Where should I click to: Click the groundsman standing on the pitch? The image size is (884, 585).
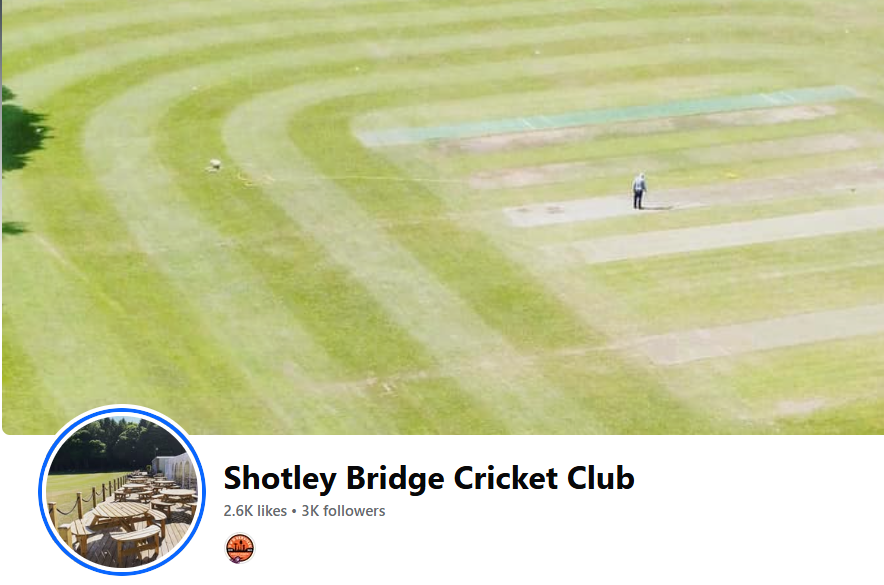639,191
